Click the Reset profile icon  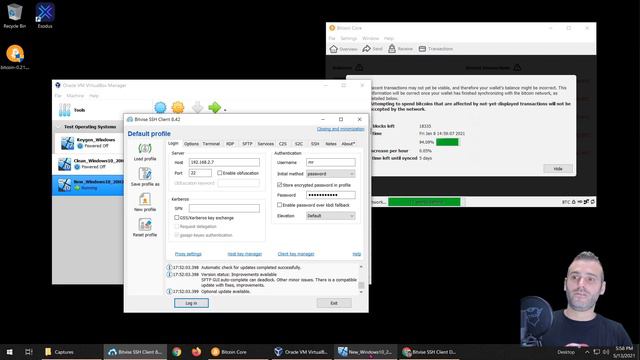coord(145,224)
